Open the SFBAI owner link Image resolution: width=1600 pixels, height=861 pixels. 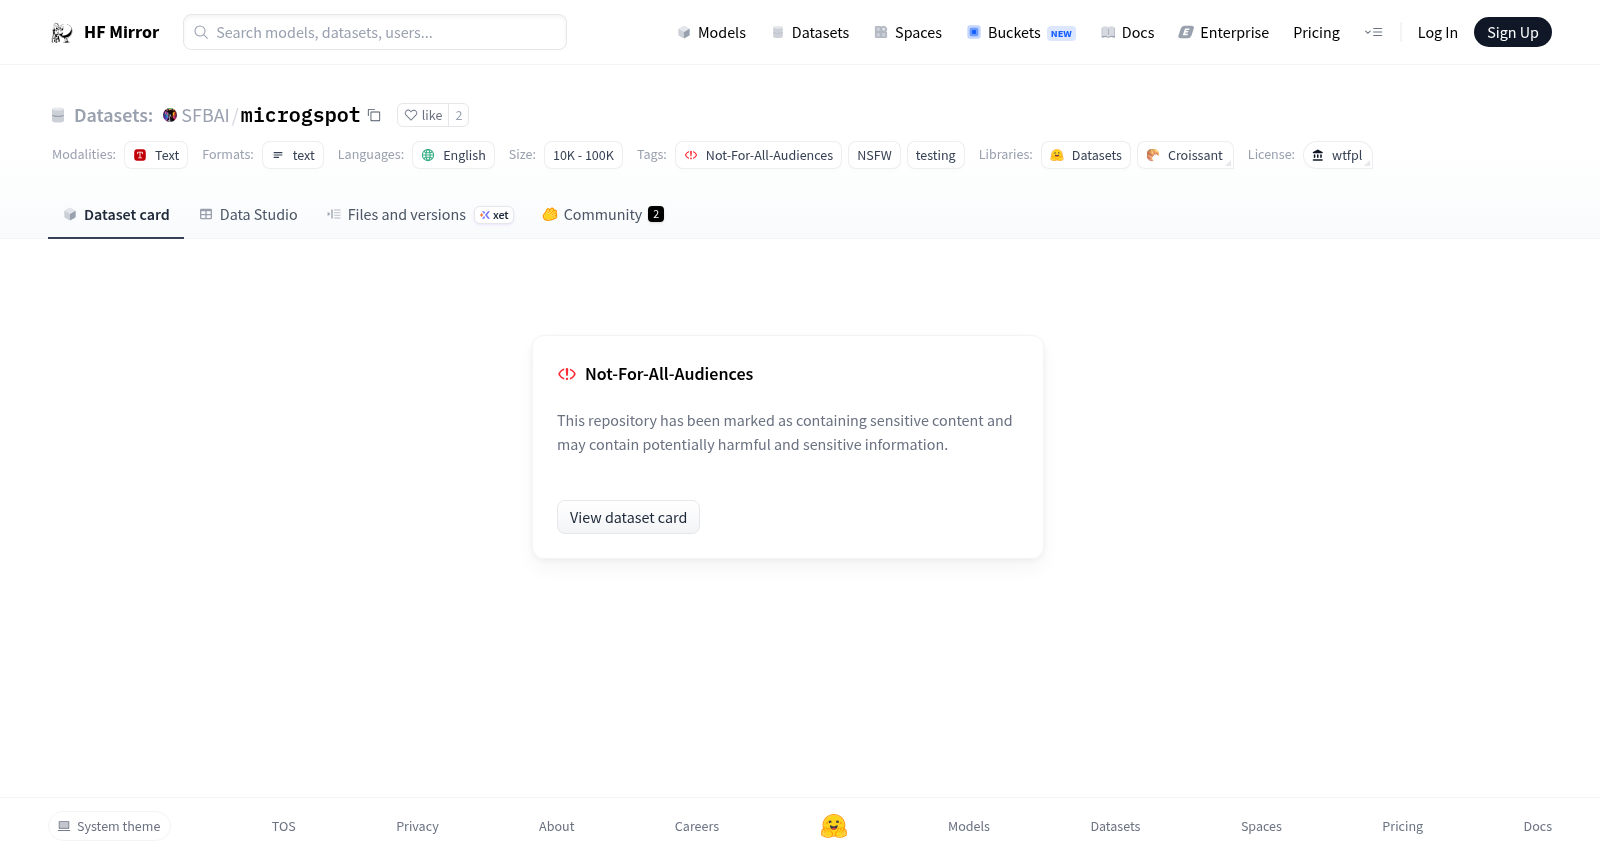pos(205,115)
